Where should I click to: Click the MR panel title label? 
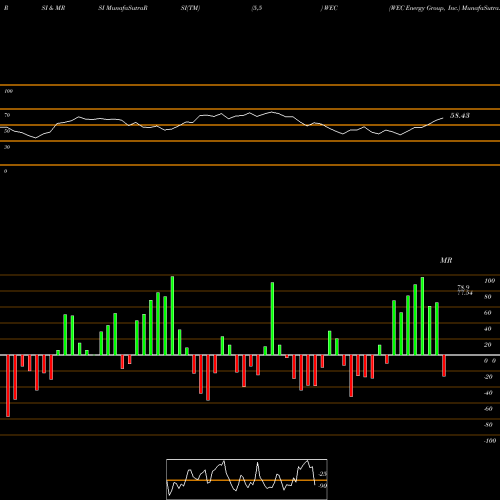(446, 260)
